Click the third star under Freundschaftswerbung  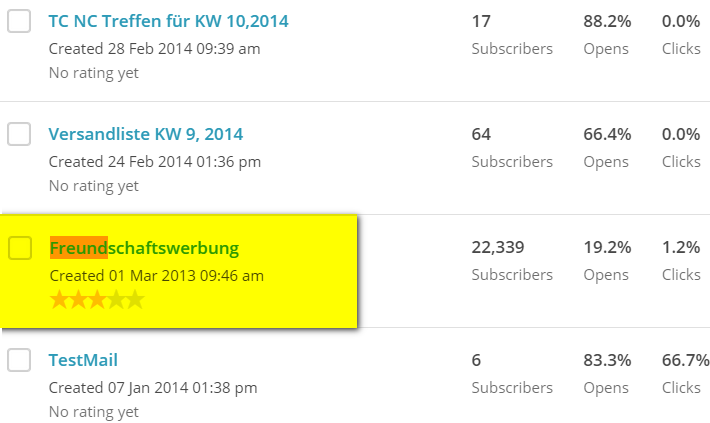[x=97, y=299]
